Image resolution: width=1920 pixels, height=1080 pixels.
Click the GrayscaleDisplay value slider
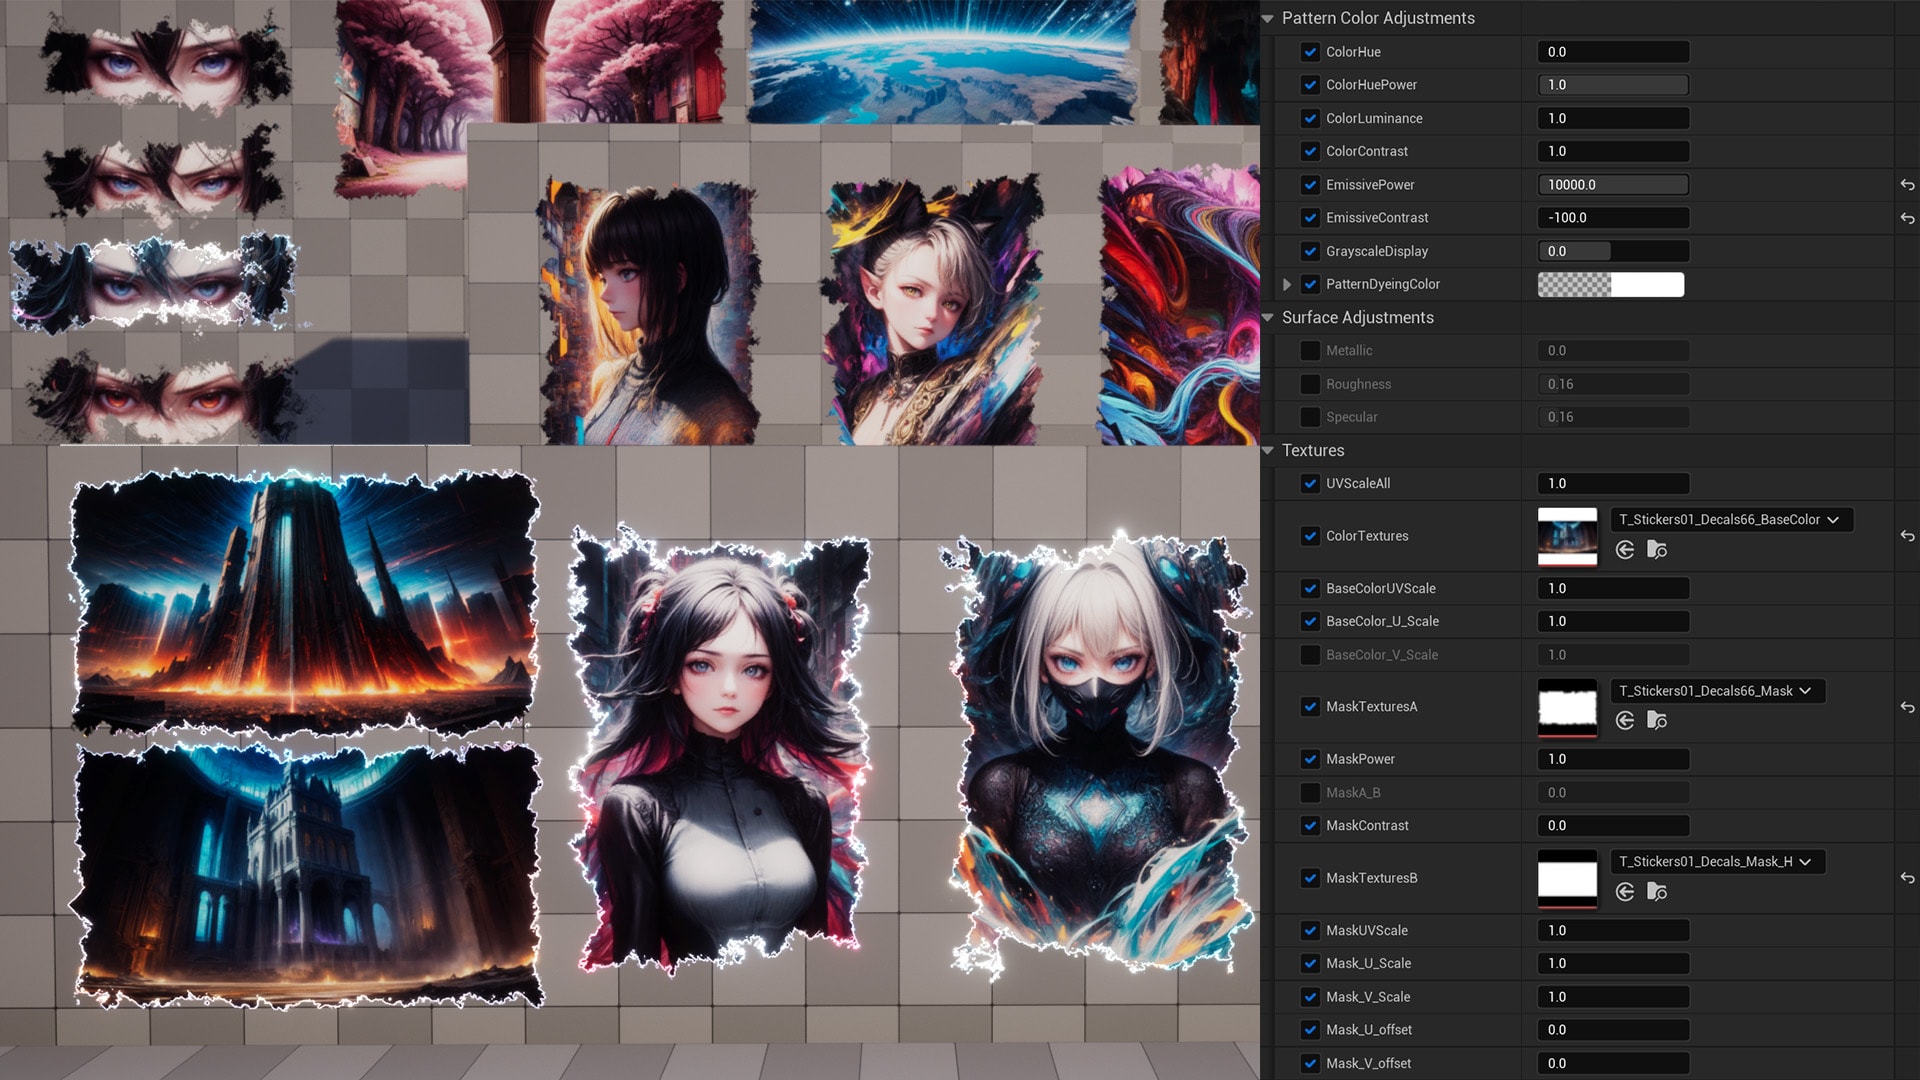(1612, 252)
